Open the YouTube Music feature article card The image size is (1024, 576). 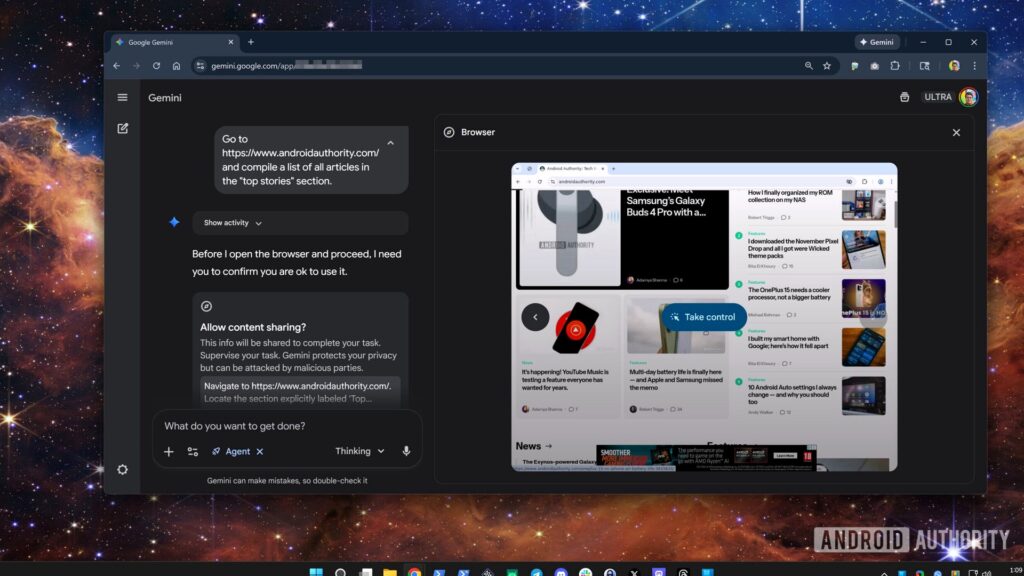(568, 357)
